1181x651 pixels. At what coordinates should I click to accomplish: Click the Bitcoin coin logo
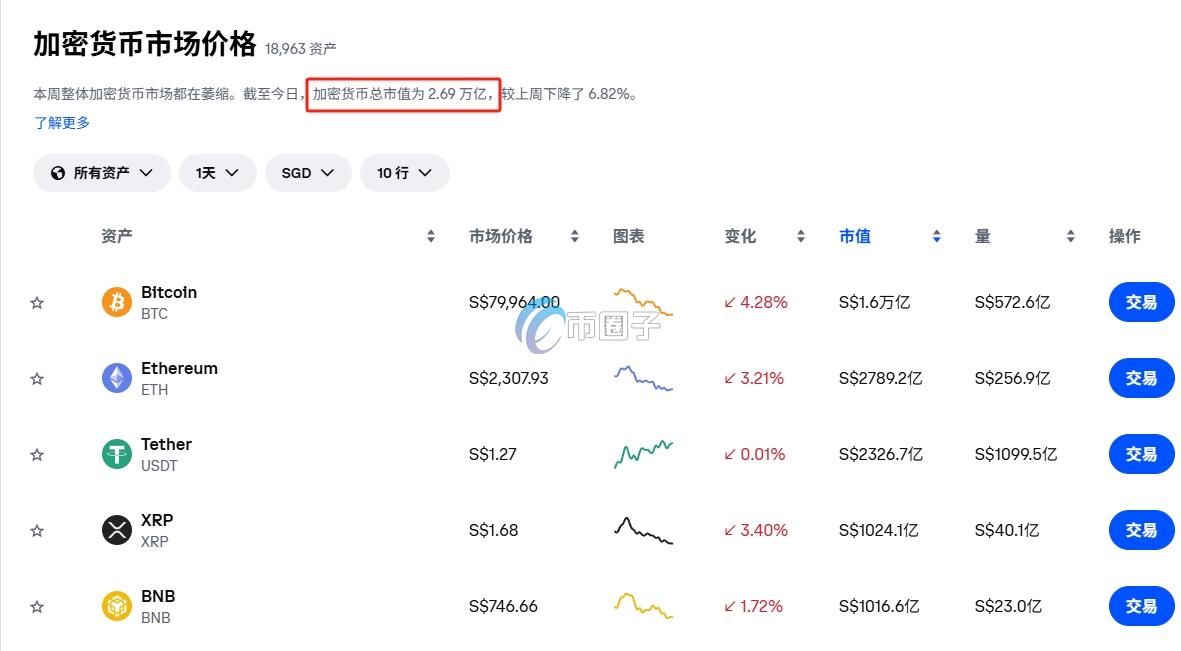pos(117,302)
